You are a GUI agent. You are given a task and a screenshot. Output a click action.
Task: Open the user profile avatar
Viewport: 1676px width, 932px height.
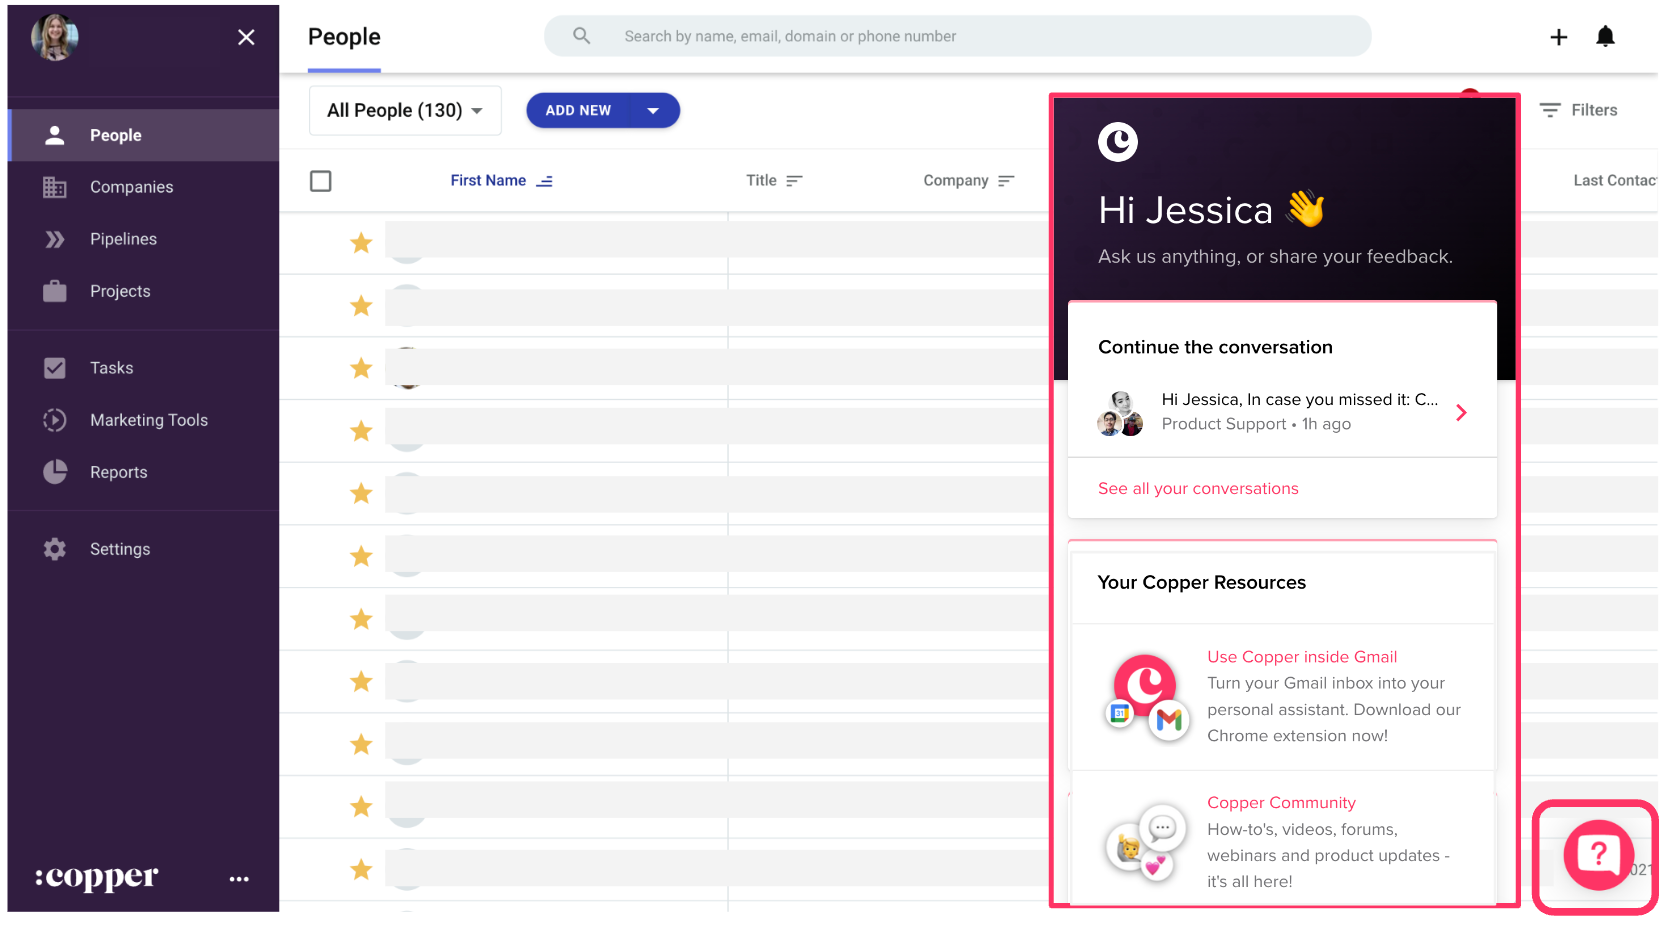click(x=55, y=38)
